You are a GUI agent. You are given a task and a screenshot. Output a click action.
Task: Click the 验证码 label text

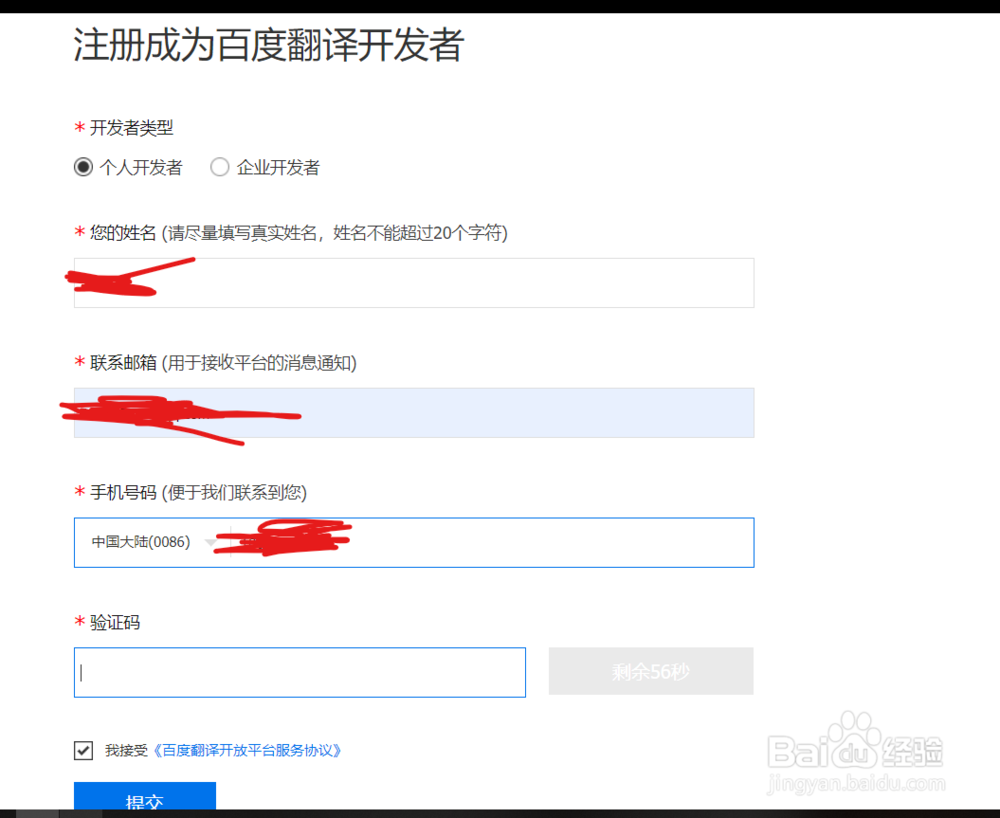[115, 622]
